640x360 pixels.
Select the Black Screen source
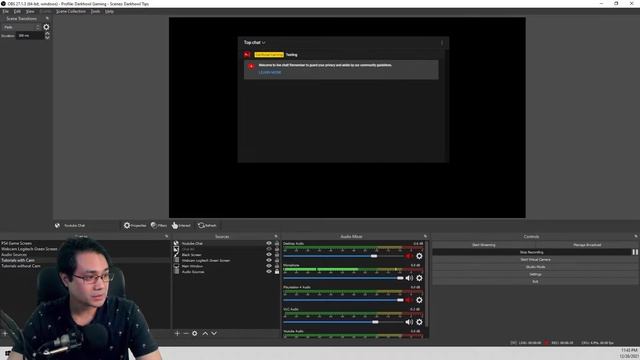(x=191, y=255)
